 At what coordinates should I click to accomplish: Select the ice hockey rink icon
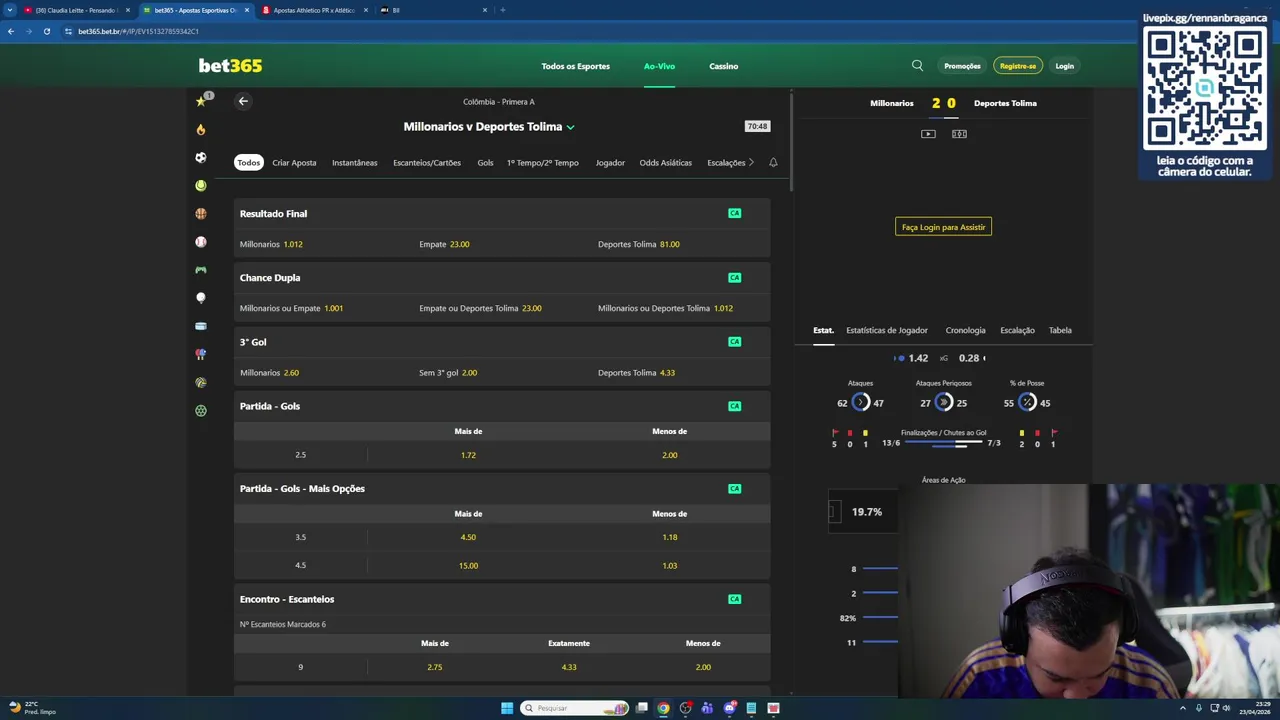(201, 326)
